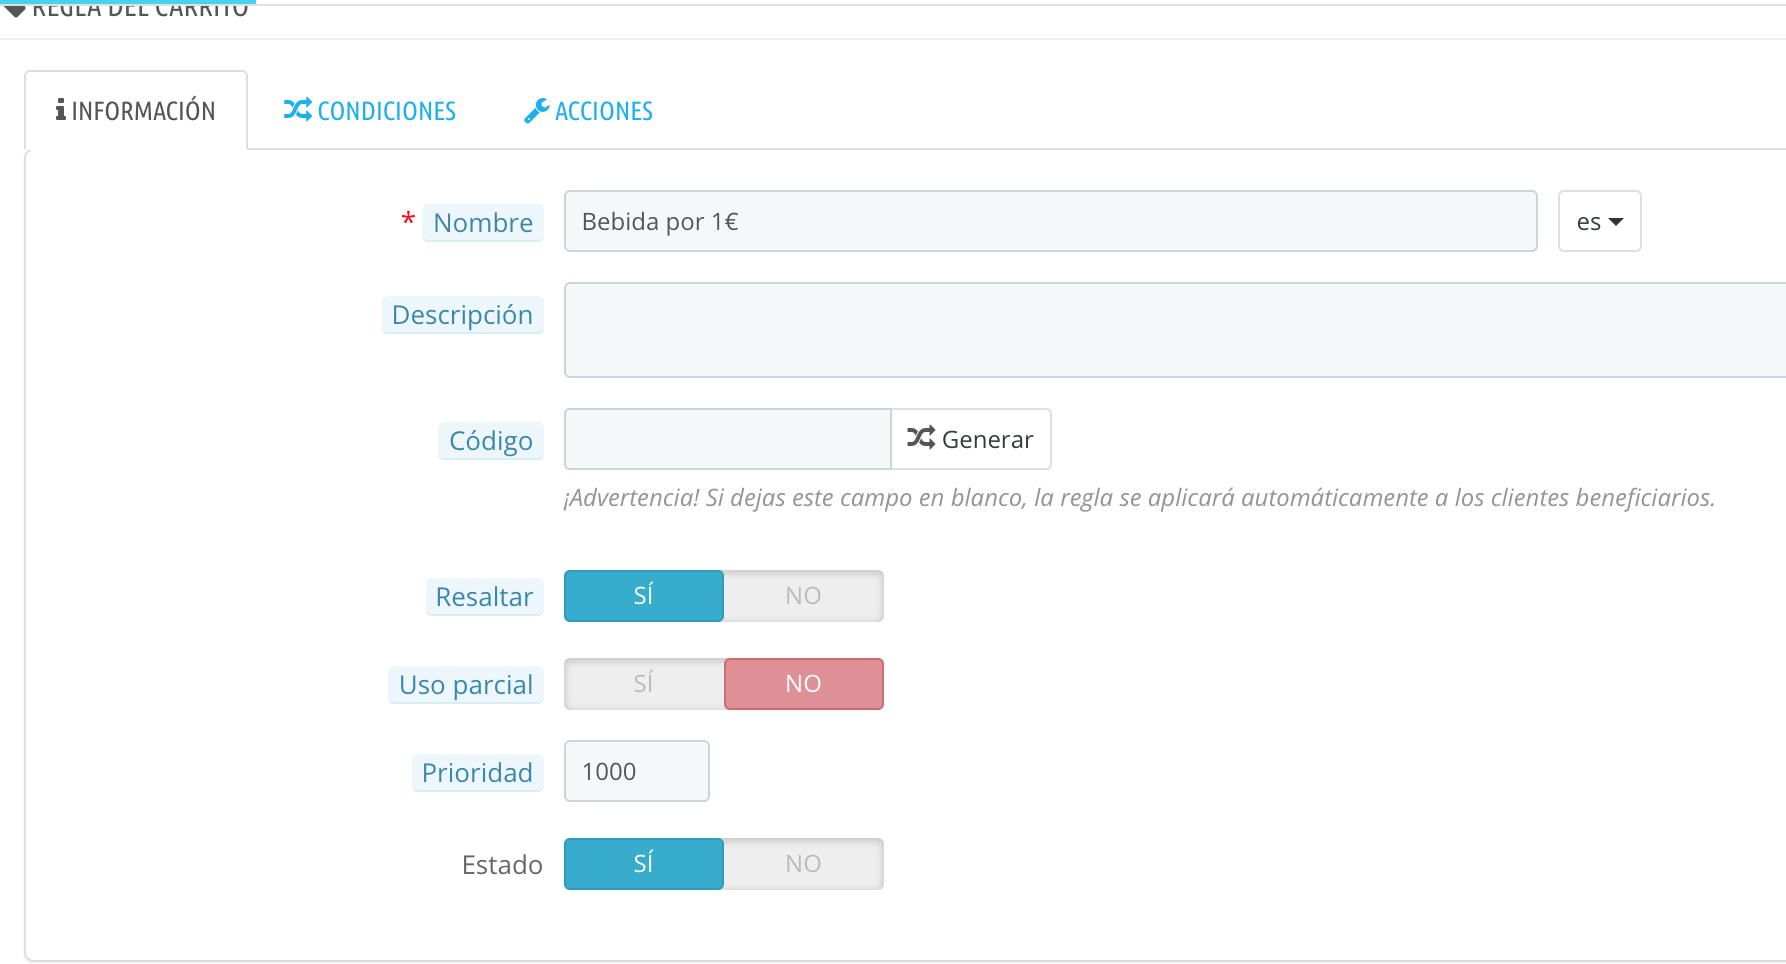Click the wrench icon on Acciones tab
Viewport: 1786px width, 964px height.
point(536,111)
